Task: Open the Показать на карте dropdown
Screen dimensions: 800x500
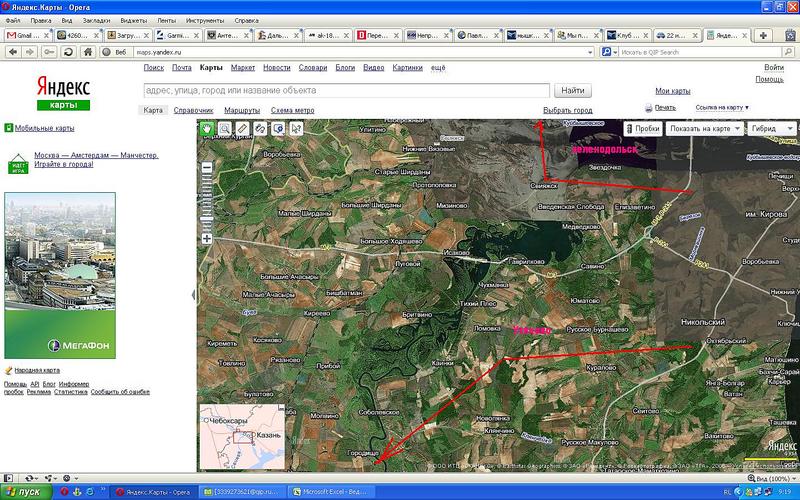Action: (x=704, y=129)
